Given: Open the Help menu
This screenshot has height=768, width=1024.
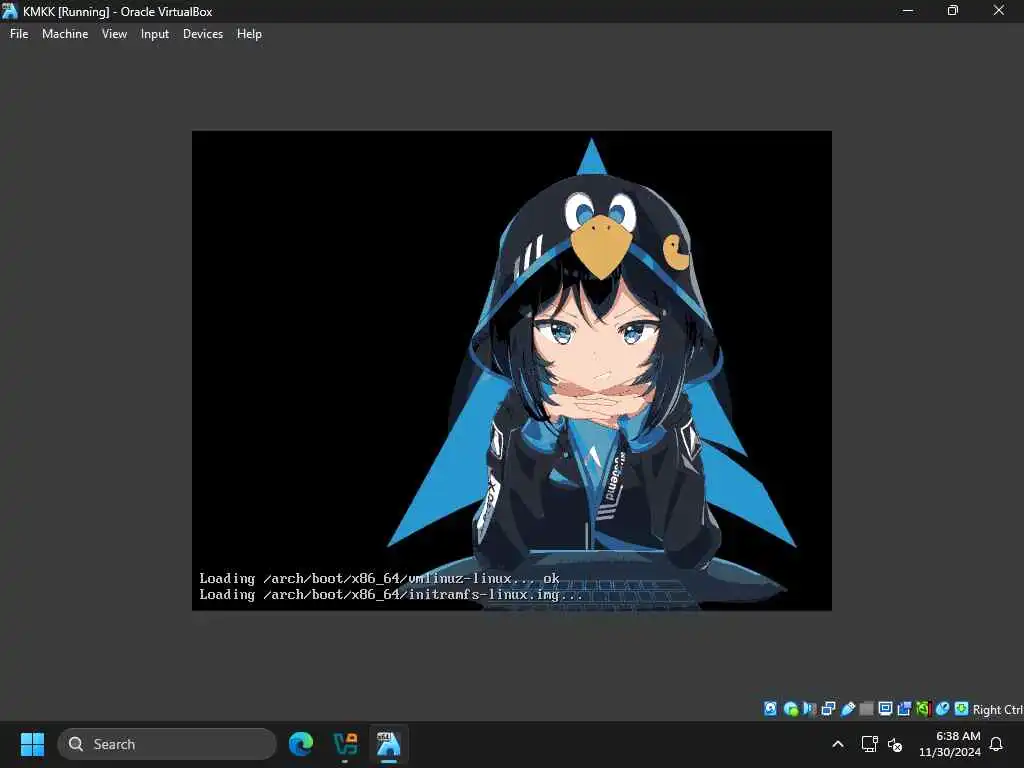Looking at the screenshot, I should click(x=249, y=34).
